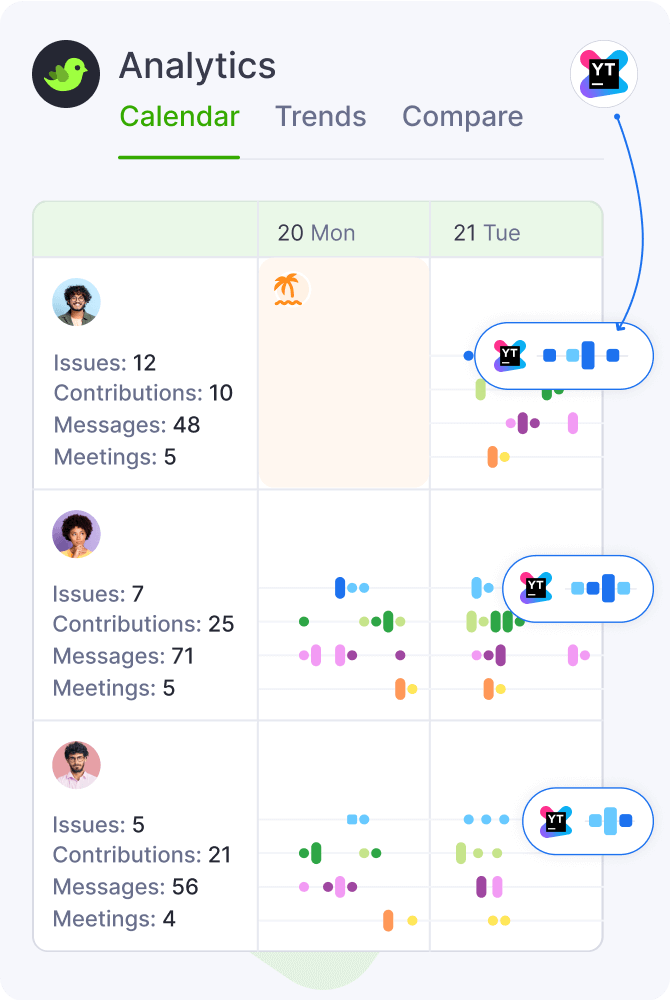
Task: Click YouTrack icon in first user's popup
Action: (509, 355)
